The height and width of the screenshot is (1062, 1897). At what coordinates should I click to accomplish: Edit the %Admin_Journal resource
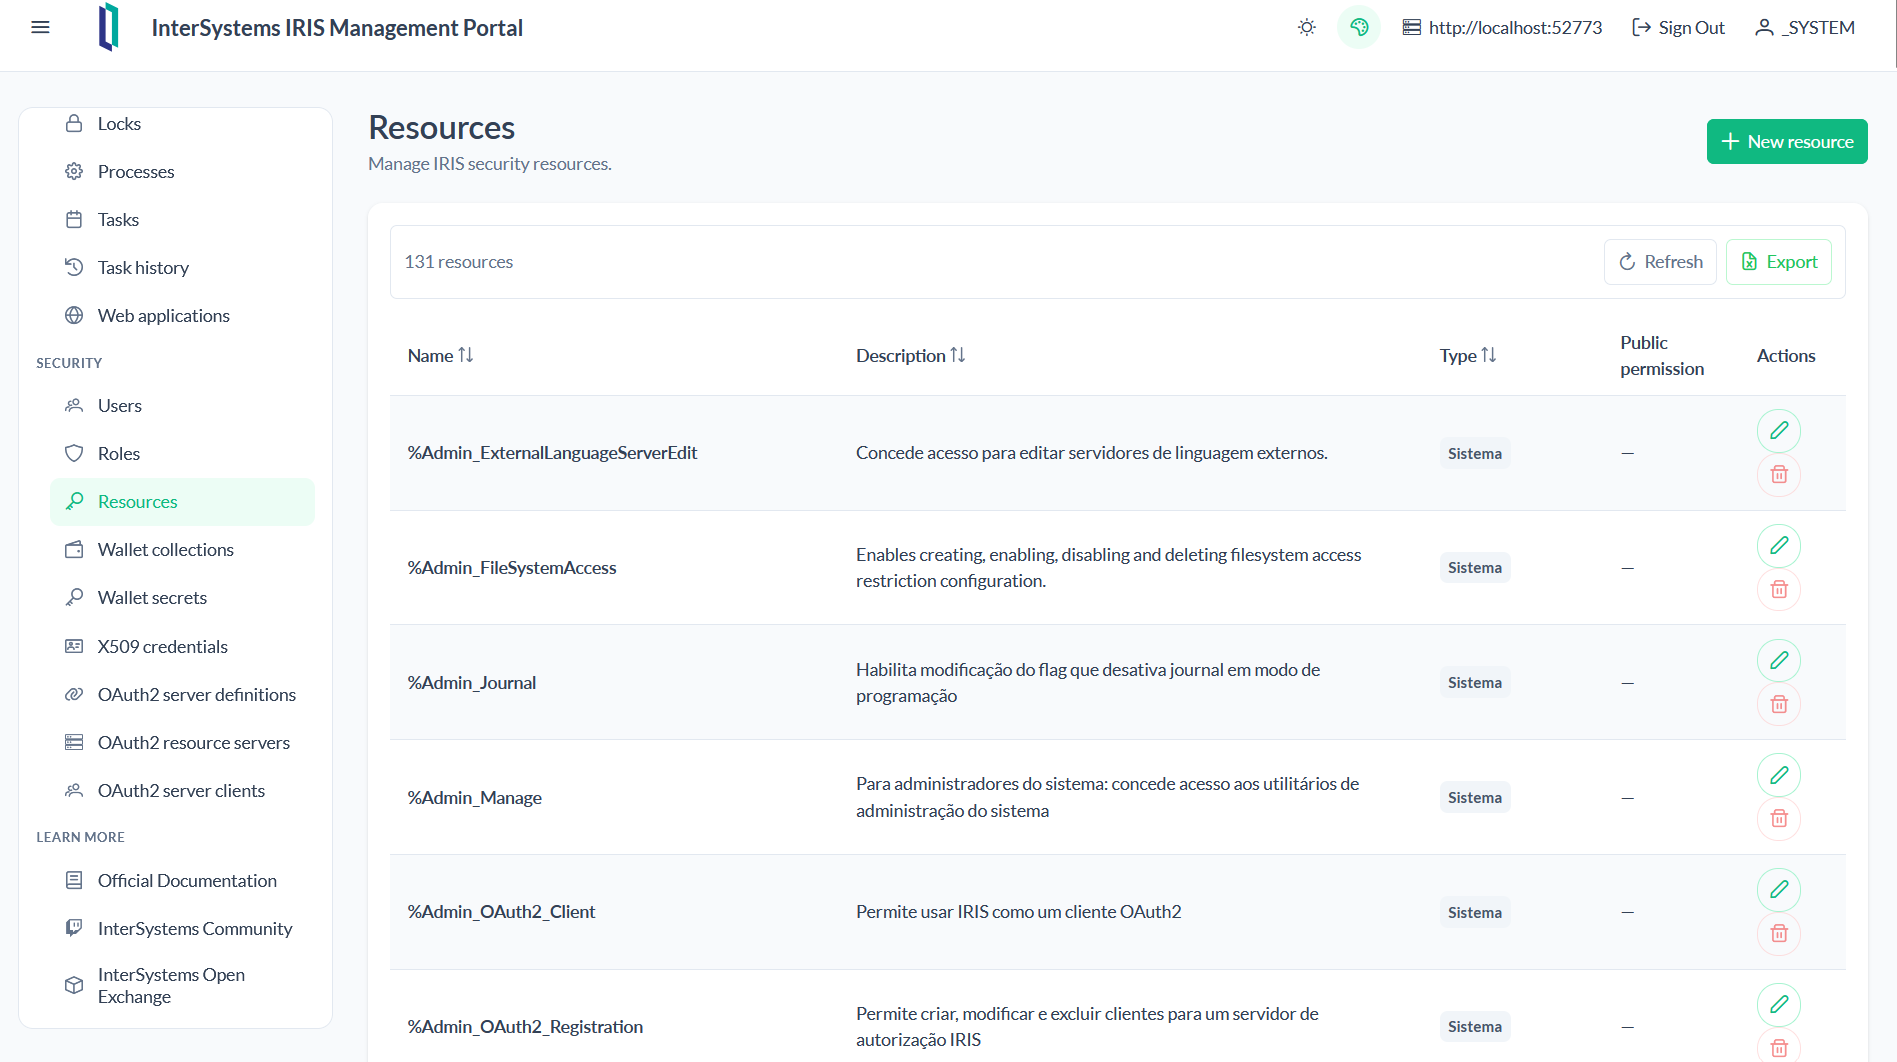1779,660
